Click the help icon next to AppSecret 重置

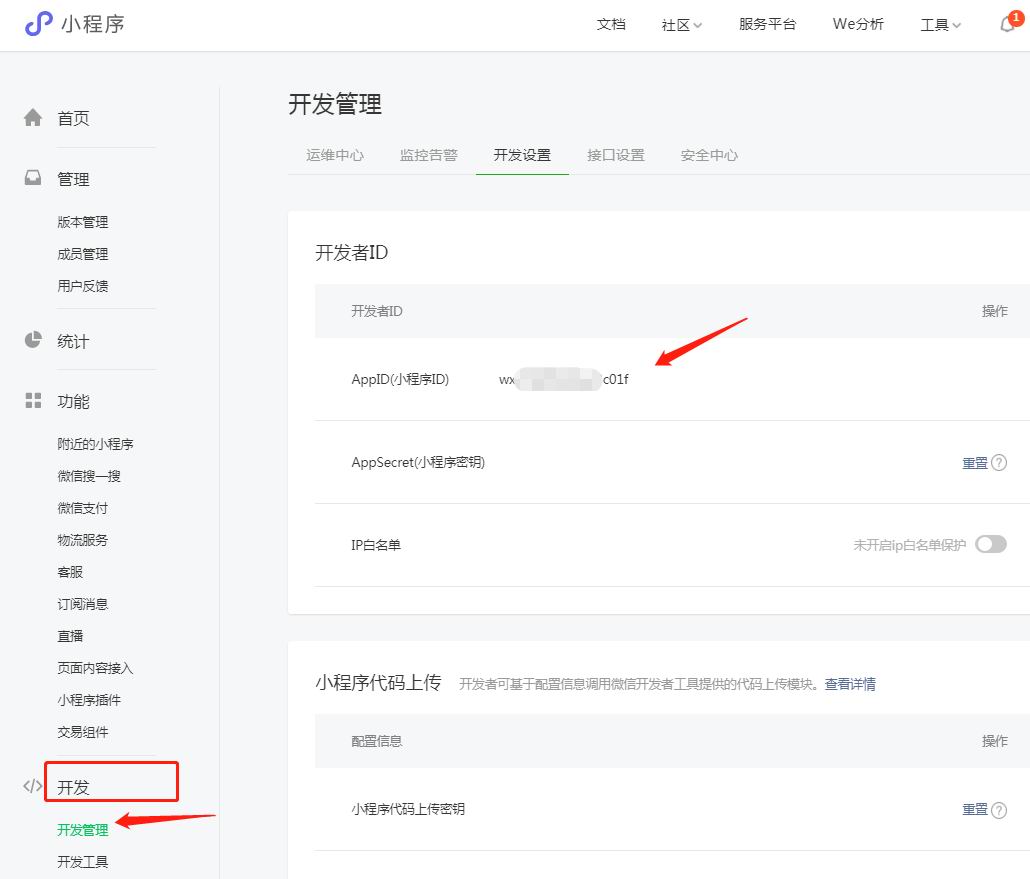pos(998,463)
